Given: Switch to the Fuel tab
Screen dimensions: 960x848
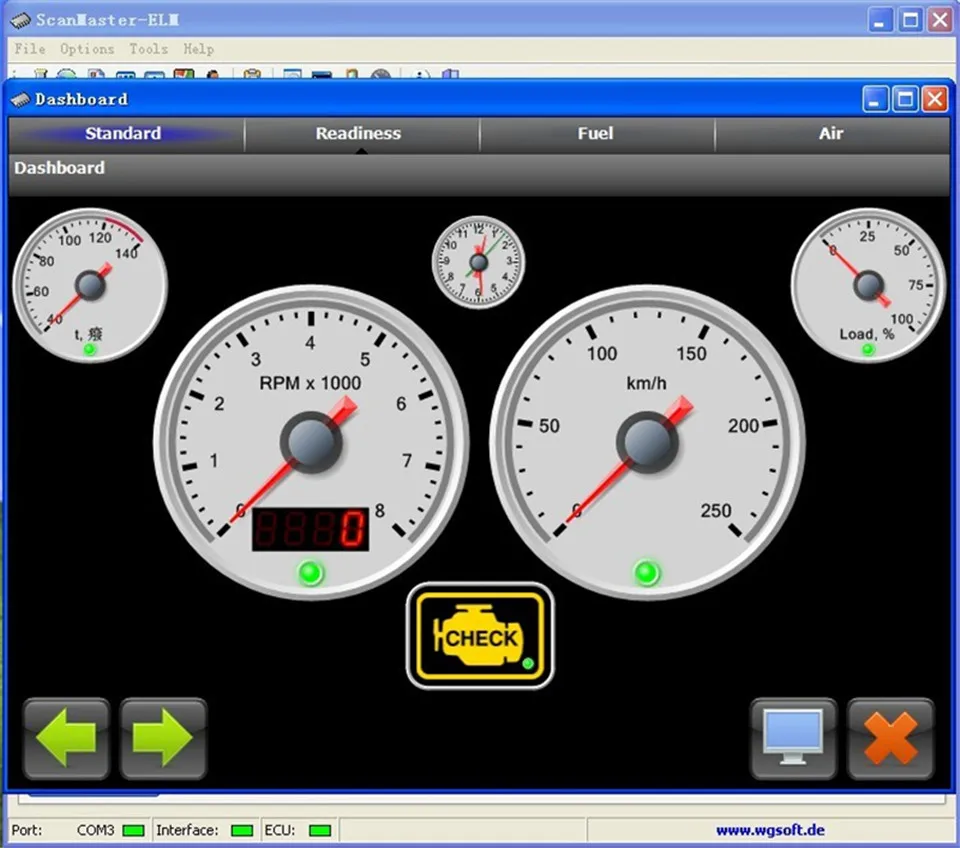Looking at the screenshot, I should coord(595,133).
